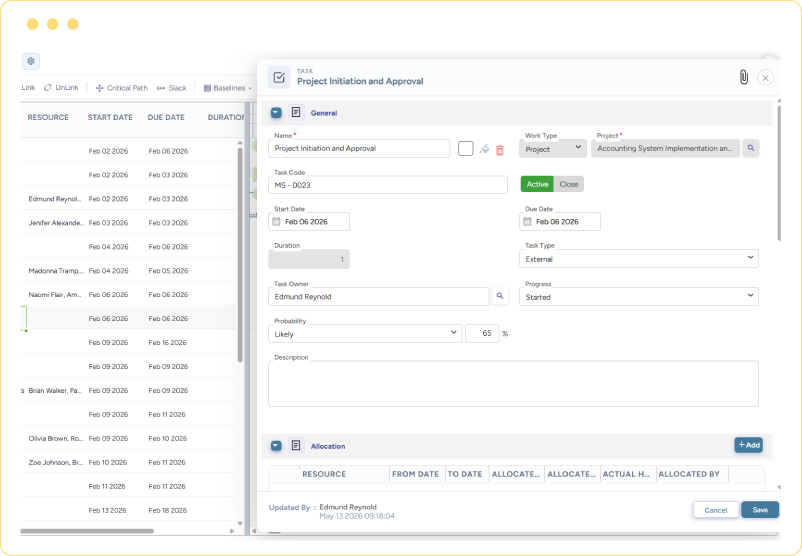Select the Zoe Johnson, Br.. resource cell

click(x=55, y=462)
